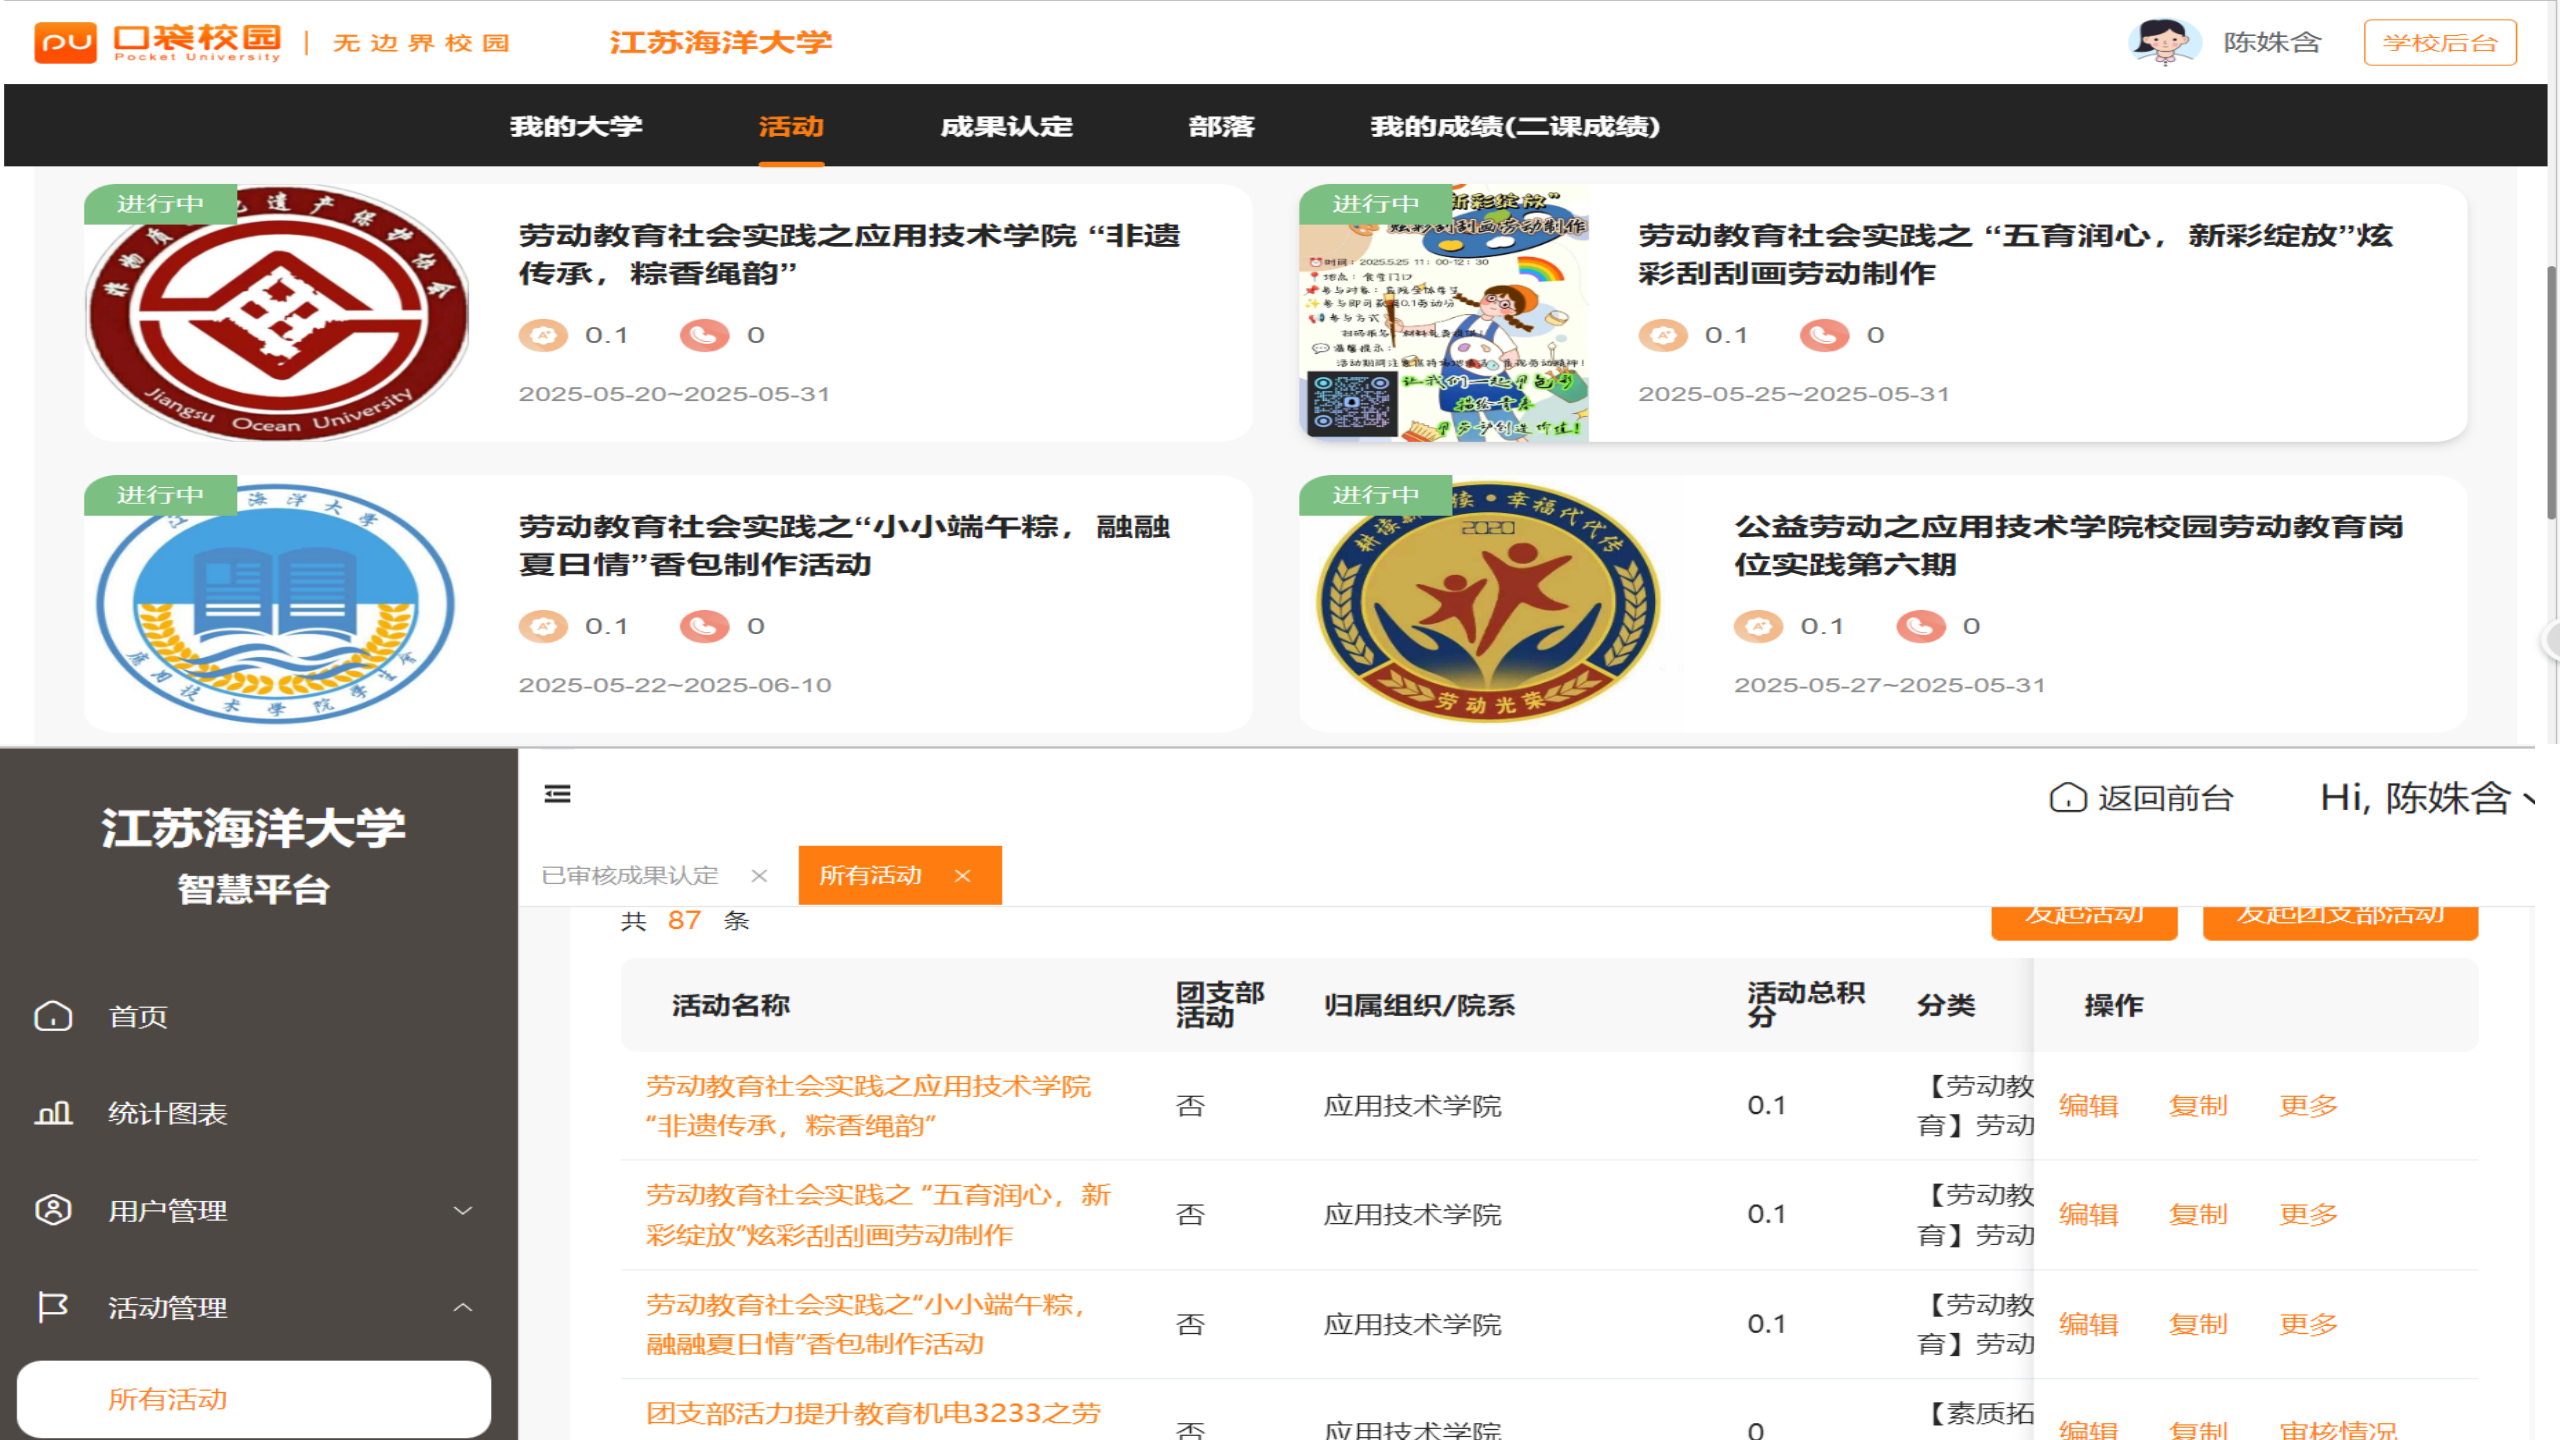Click the 用户管理 user icon in sidebar
Viewport: 2560px width, 1440px height.
pos(53,1210)
